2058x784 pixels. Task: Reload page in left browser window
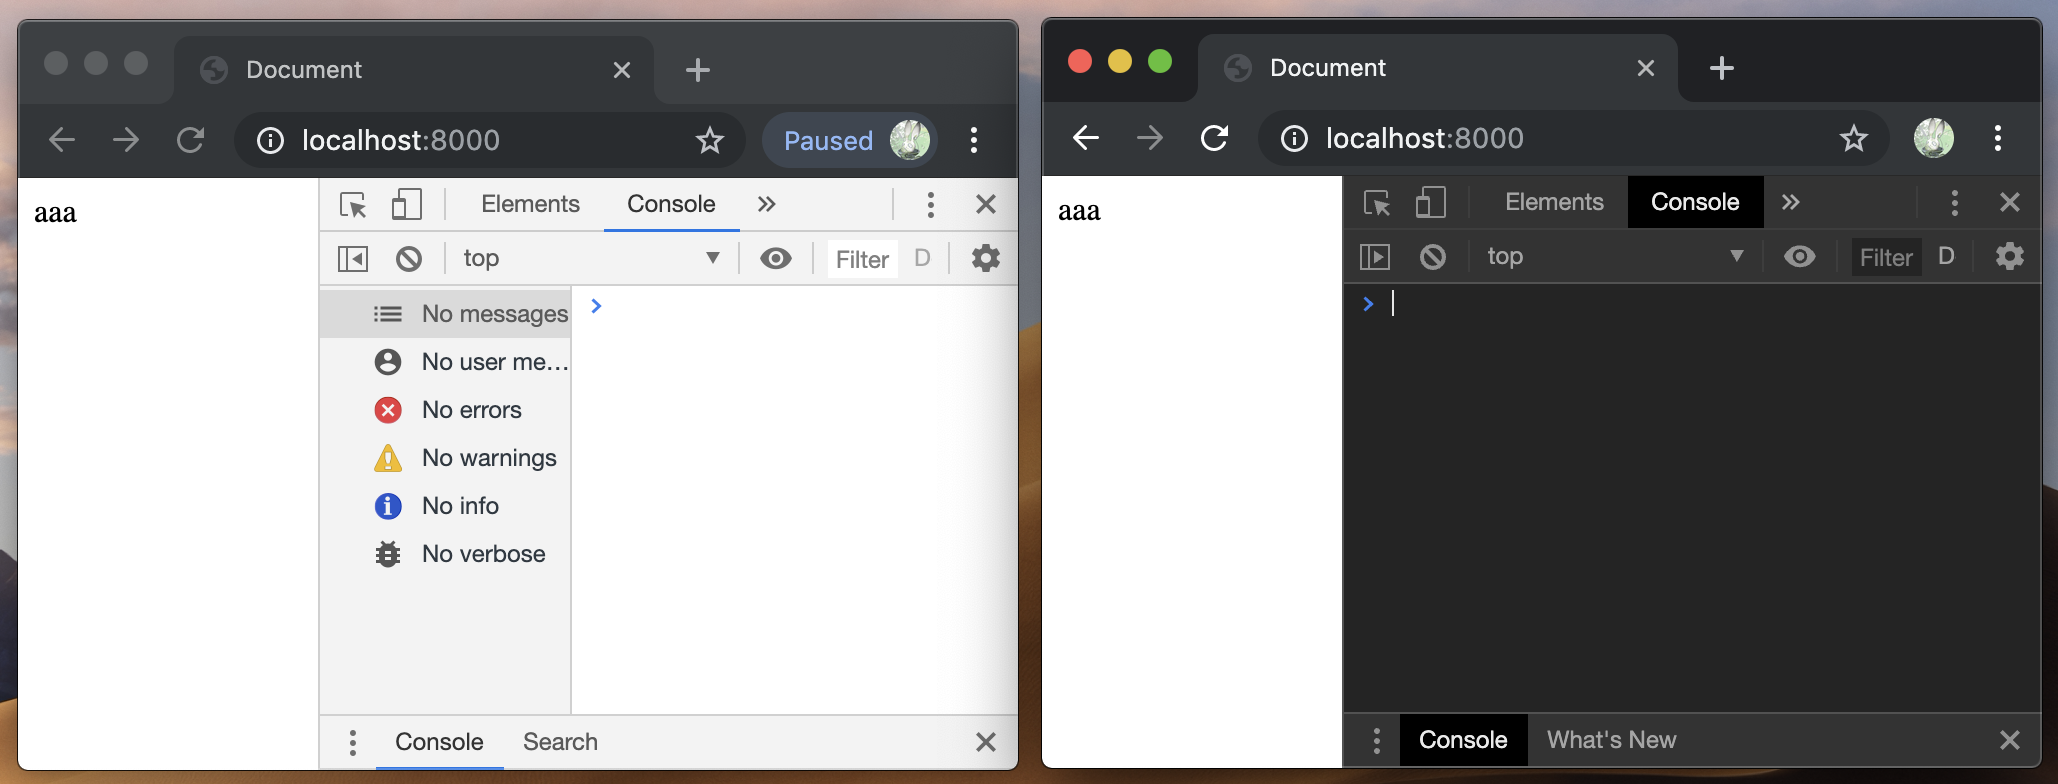tap(190, 140)
